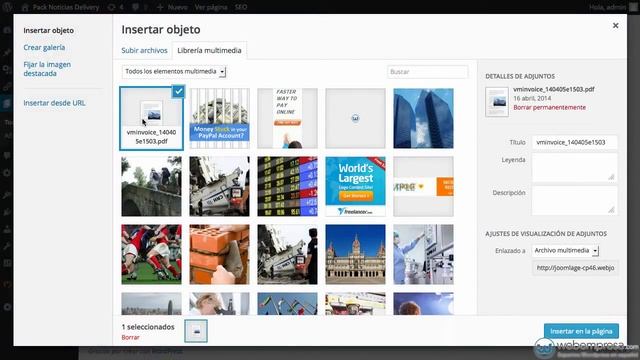Open the SEO menu in admin bar
Viewport: 640px width, 360px height.
point(241,7)
